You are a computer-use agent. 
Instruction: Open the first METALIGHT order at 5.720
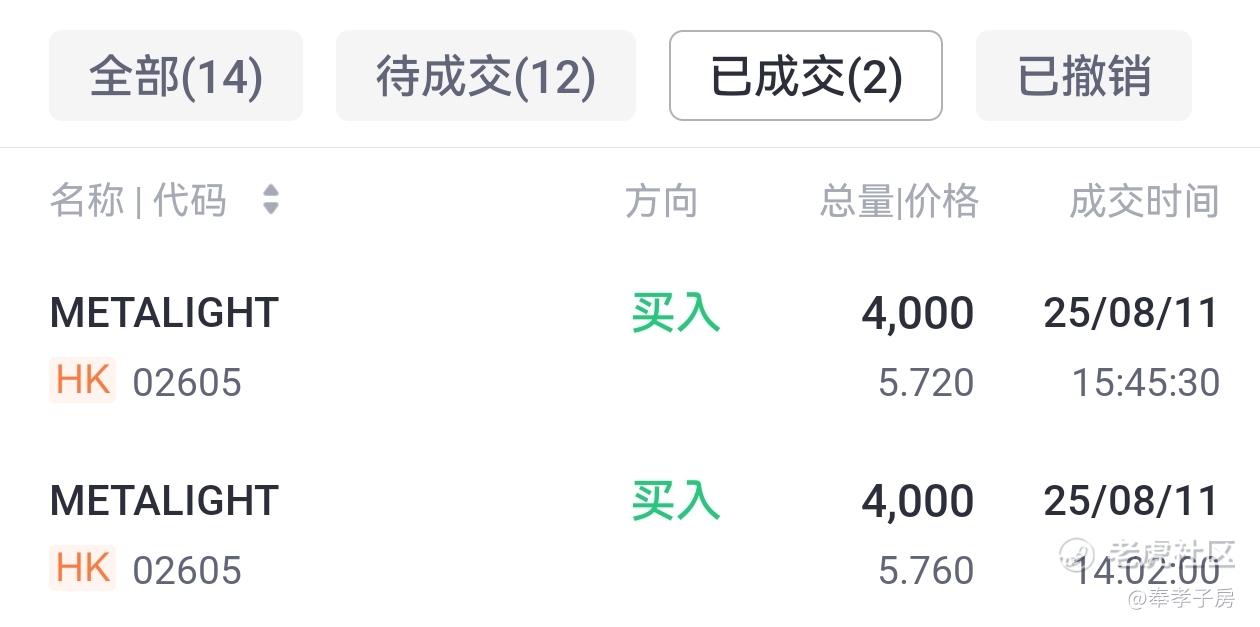pyautogui.click(x=630, y=347)
